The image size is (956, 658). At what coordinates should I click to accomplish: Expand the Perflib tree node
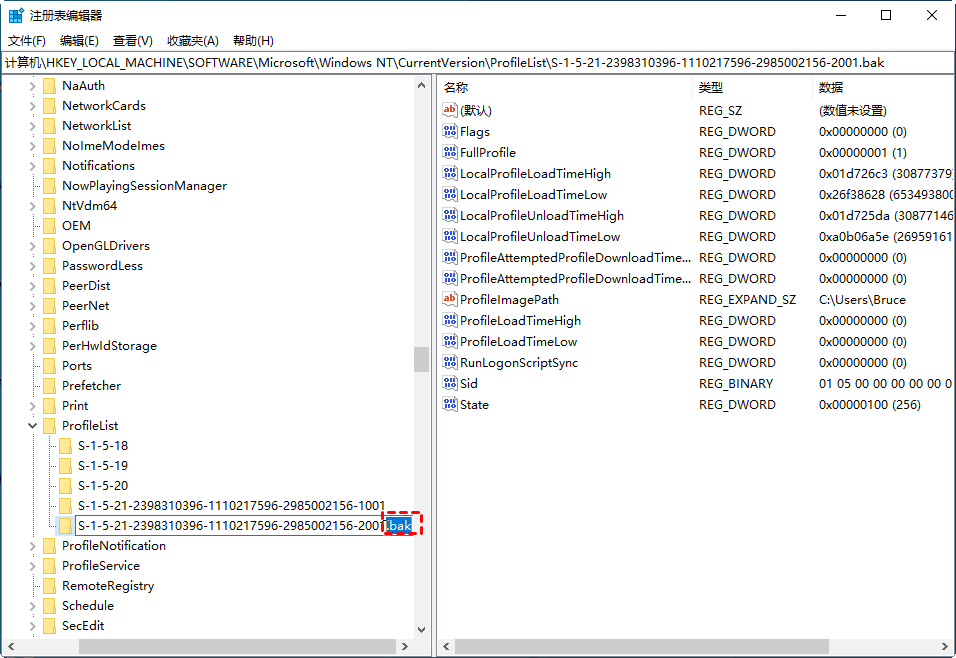(33, 326)
